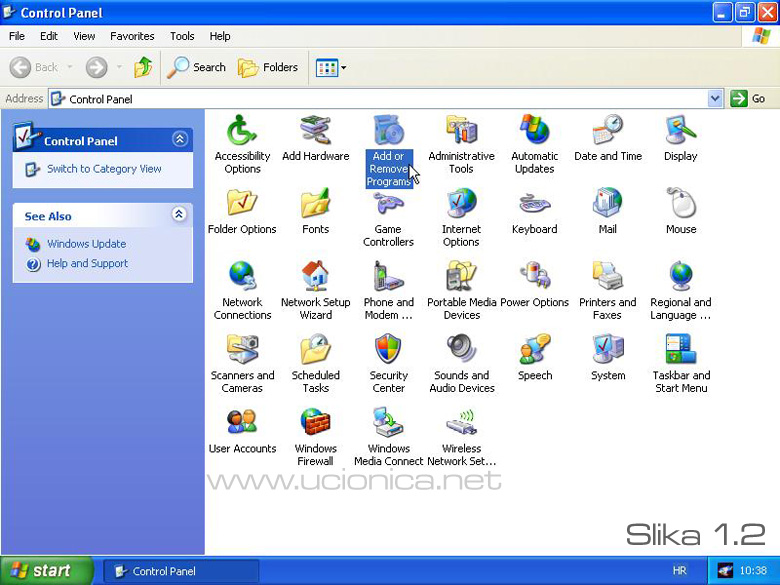Open the Mail applet
This screenshot has width=780, height=585.
(607, 211)
